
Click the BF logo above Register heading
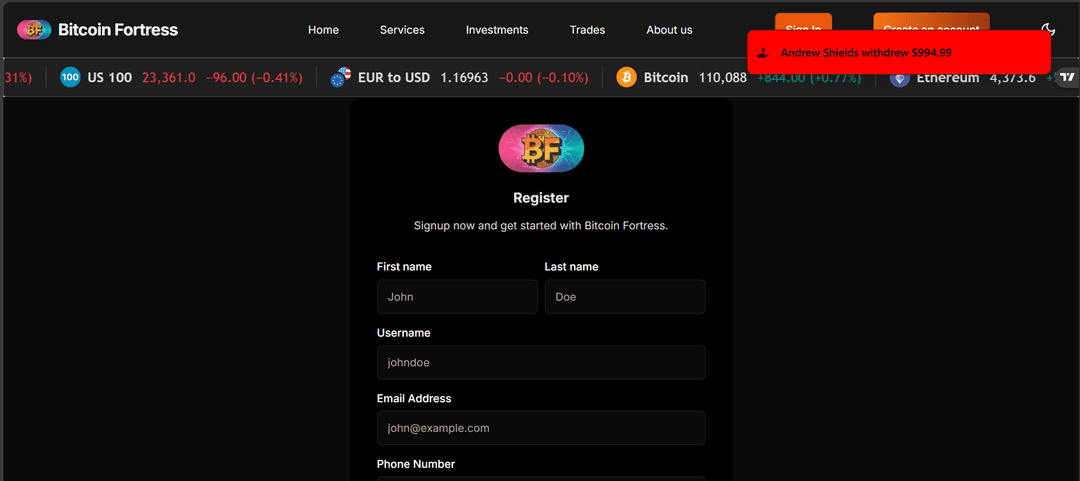[541, 149]
